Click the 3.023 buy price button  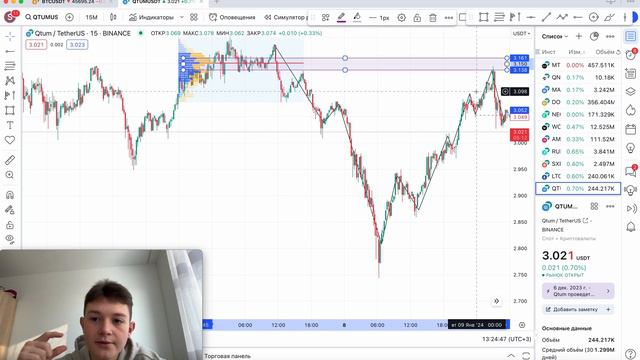(x=77, y=44)
